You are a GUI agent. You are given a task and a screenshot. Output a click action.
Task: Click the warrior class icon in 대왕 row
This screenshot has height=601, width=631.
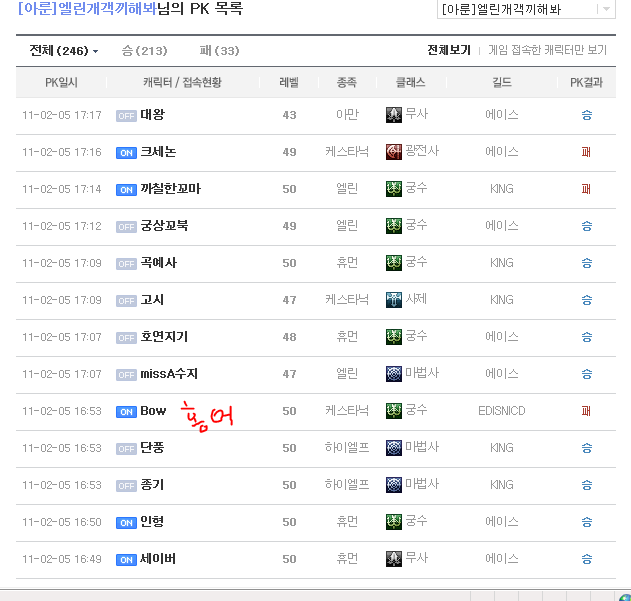[394, 115]
